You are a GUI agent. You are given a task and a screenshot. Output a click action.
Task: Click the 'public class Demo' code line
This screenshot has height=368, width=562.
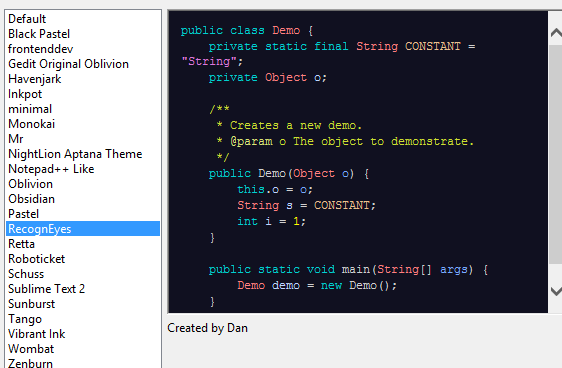tap(247, 30)
